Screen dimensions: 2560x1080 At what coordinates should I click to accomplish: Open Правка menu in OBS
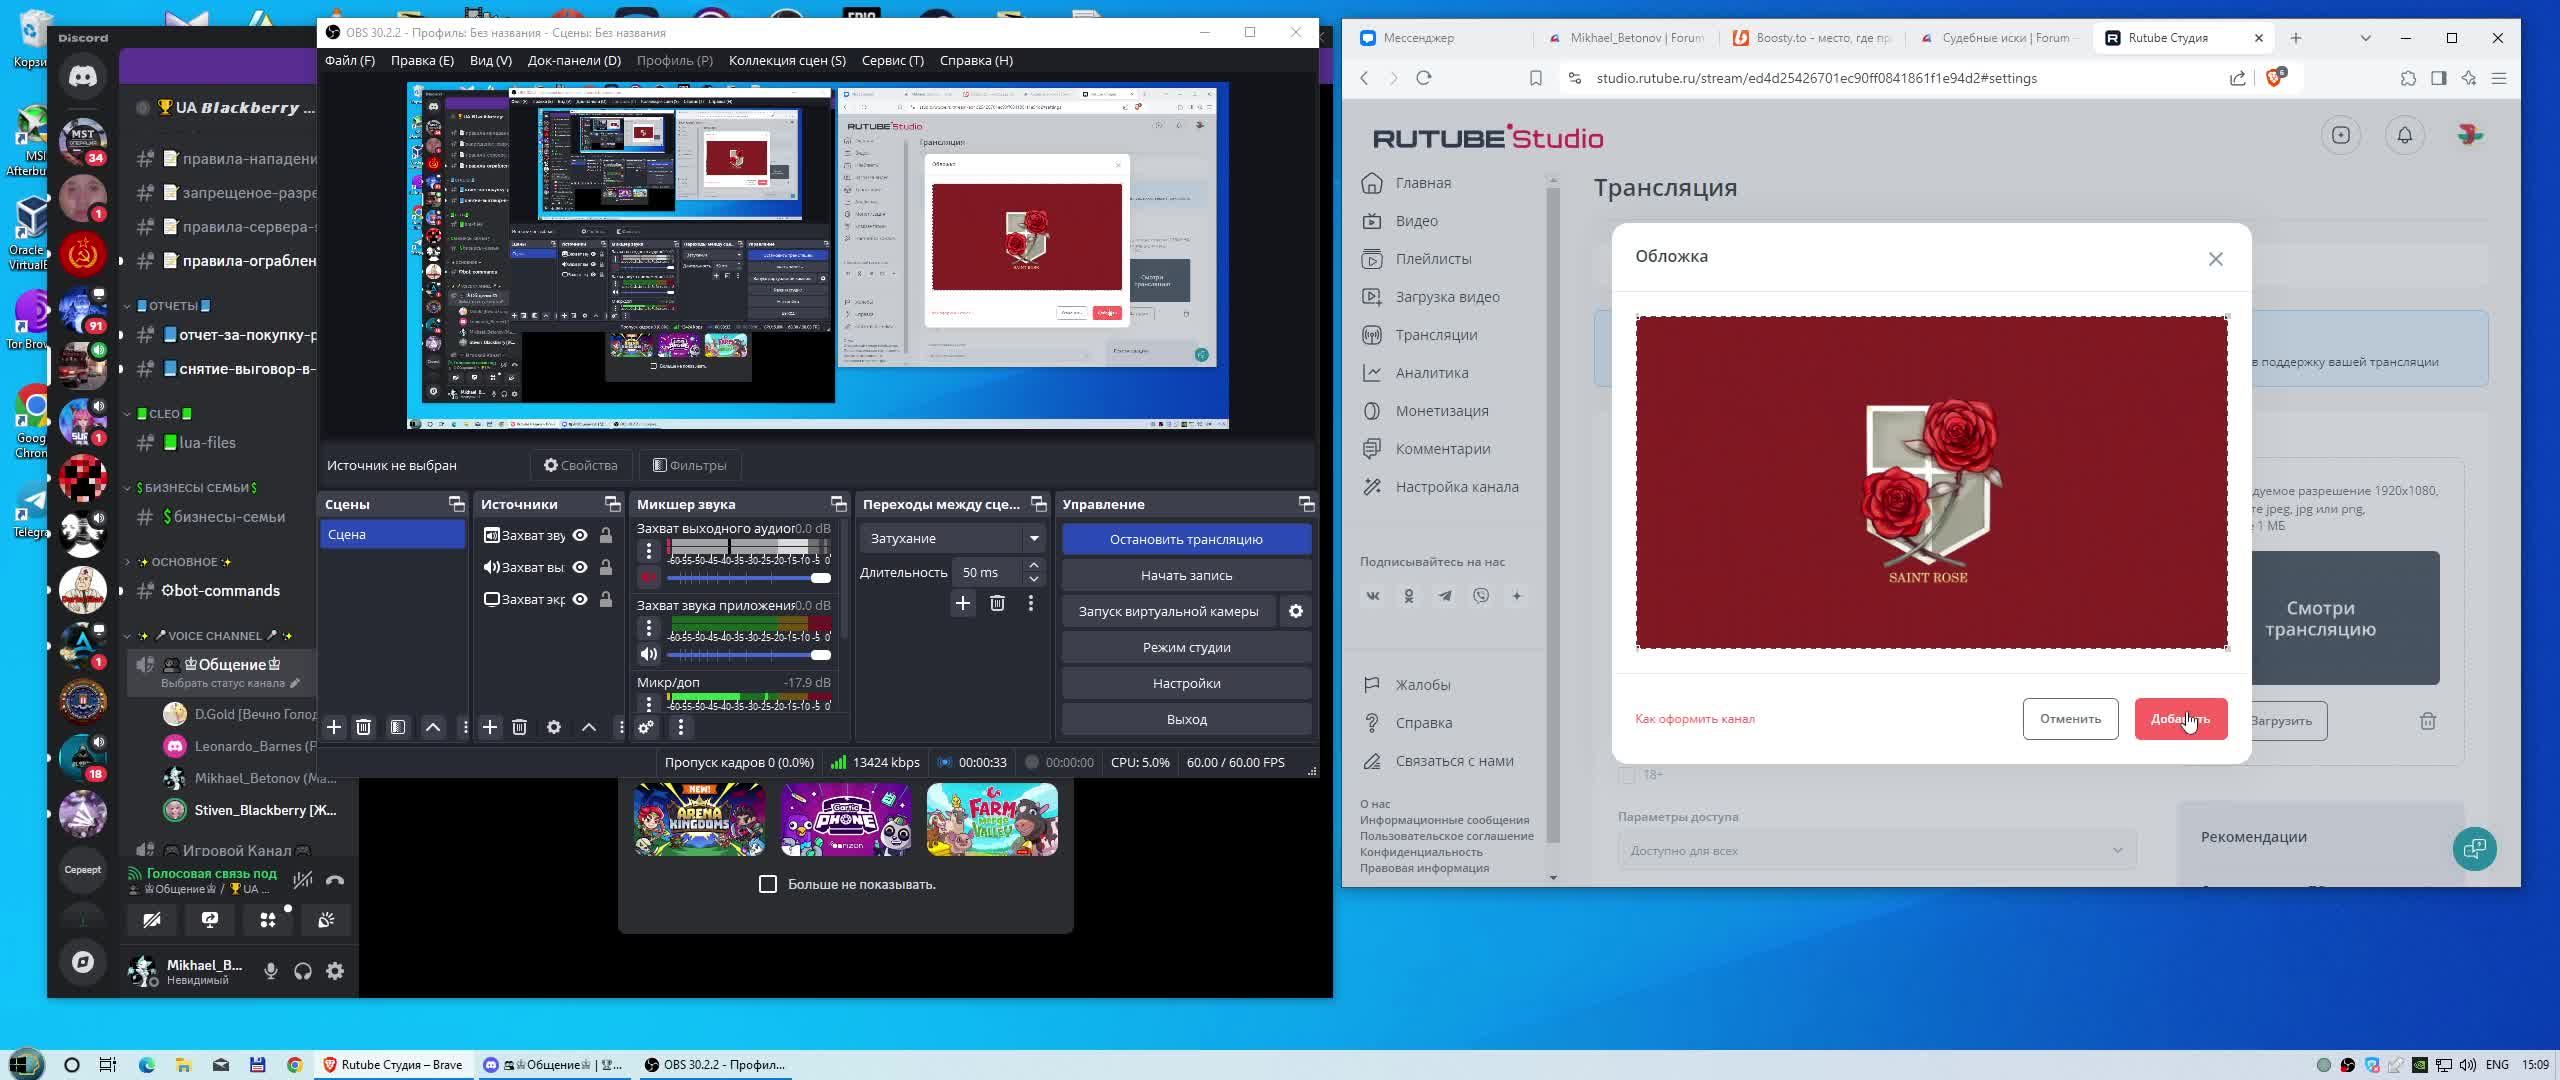[x=422, y=60]
